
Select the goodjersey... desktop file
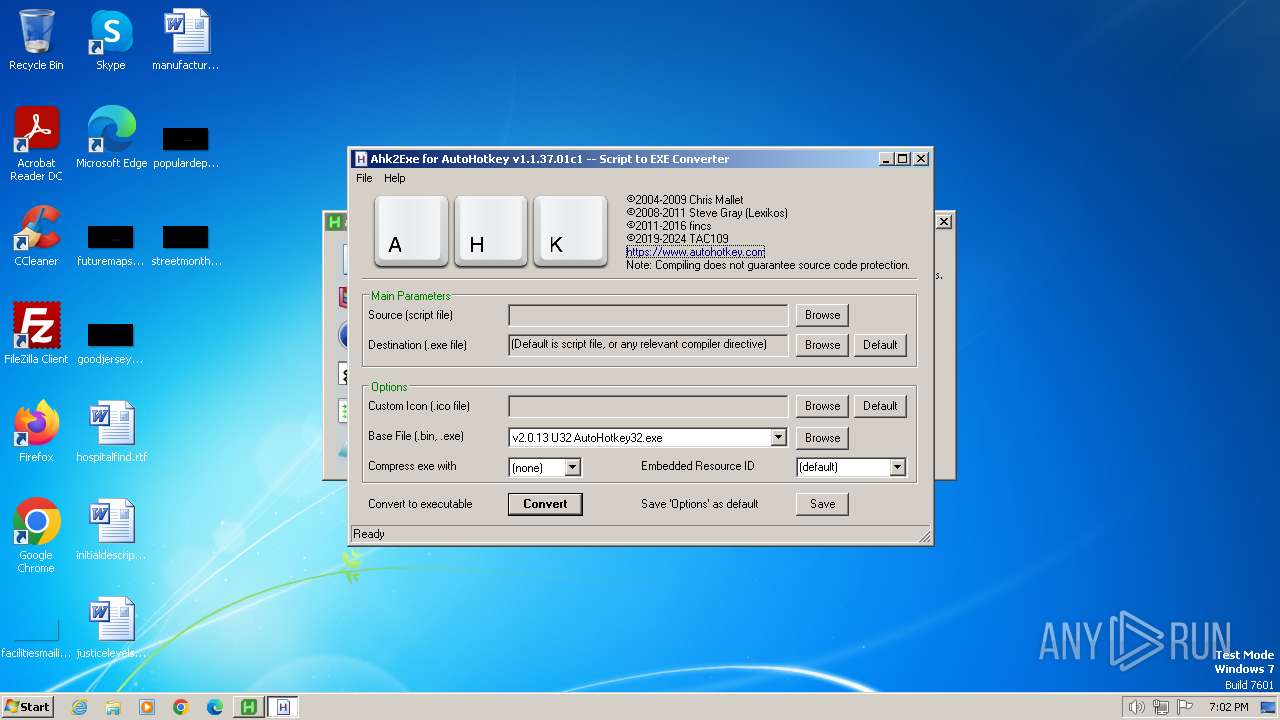(111, 341)
